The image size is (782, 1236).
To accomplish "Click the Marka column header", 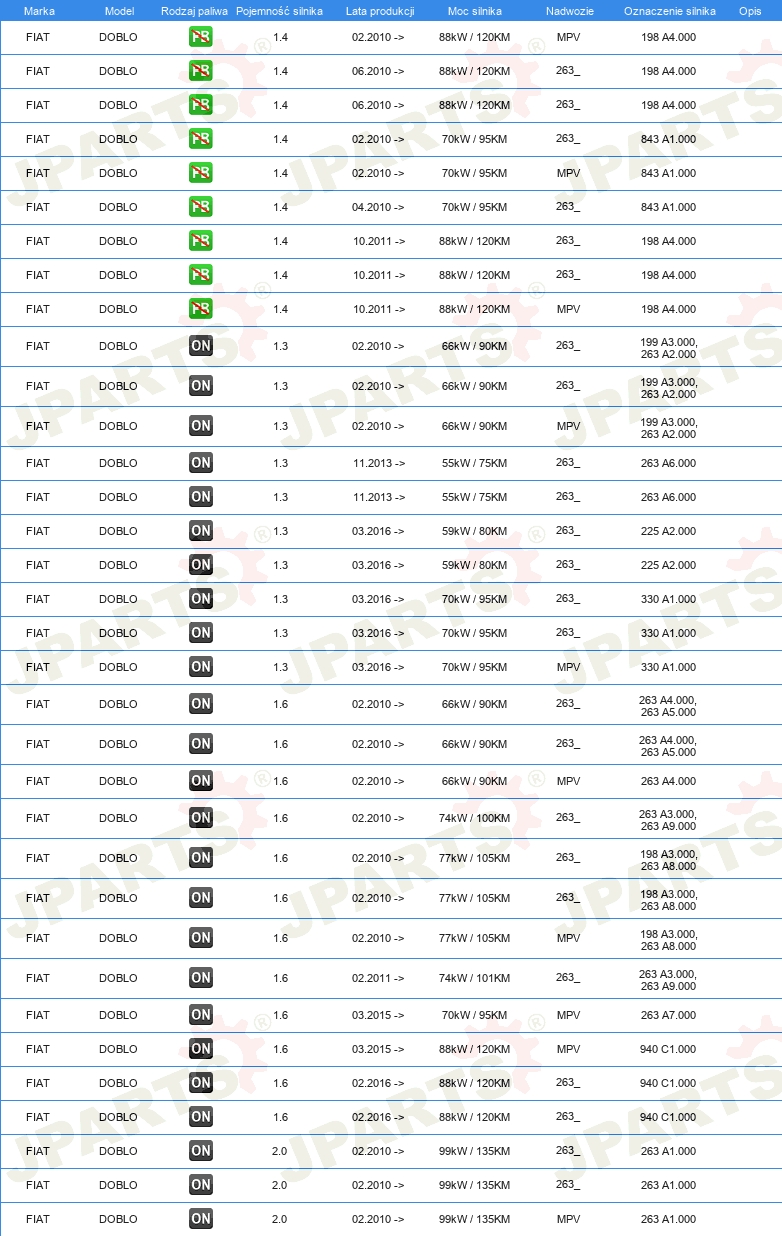I will tap(39, 10).
